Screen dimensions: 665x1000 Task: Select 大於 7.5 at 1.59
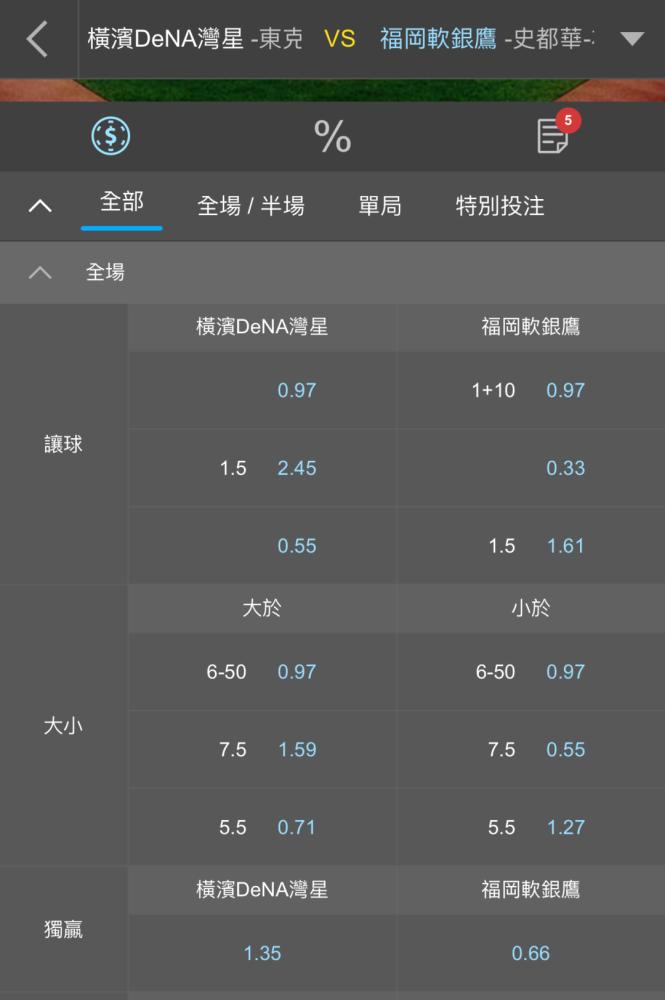(262, 749)
